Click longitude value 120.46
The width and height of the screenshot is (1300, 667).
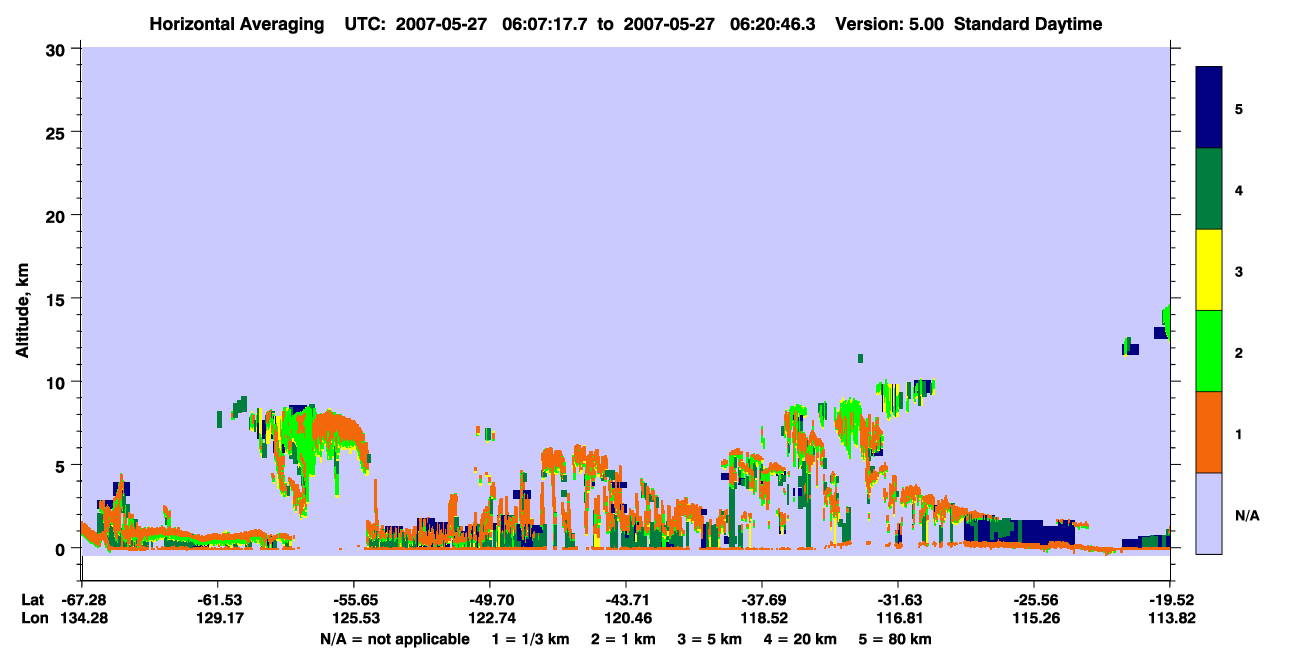pos(626,618)
